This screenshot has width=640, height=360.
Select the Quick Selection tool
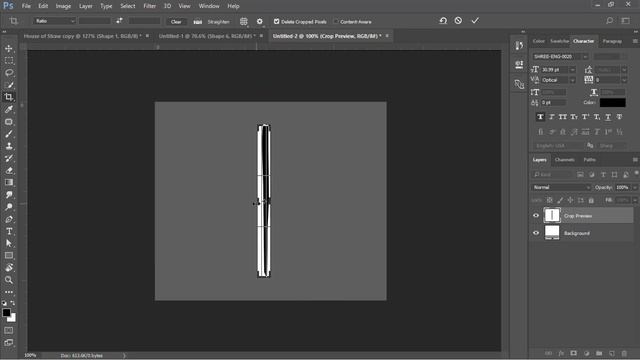point(9,85)
